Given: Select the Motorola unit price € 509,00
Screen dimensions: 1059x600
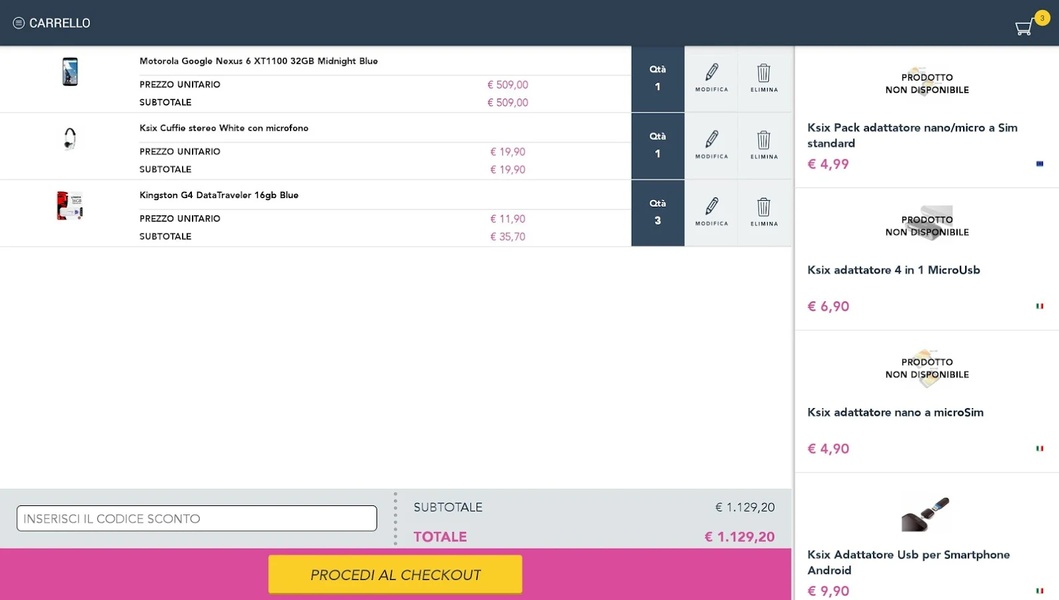Looking at the screenshot, I should click(x=507, y=84).
